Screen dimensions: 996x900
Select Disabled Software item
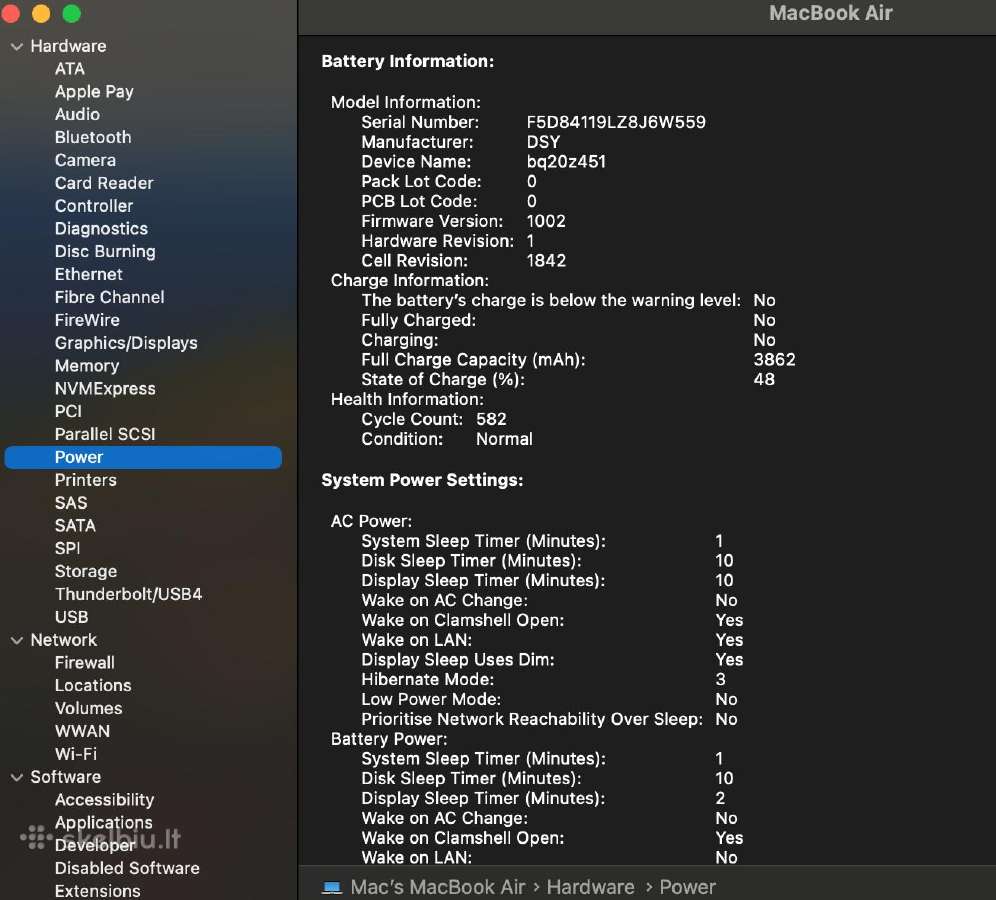coord(128,869)
